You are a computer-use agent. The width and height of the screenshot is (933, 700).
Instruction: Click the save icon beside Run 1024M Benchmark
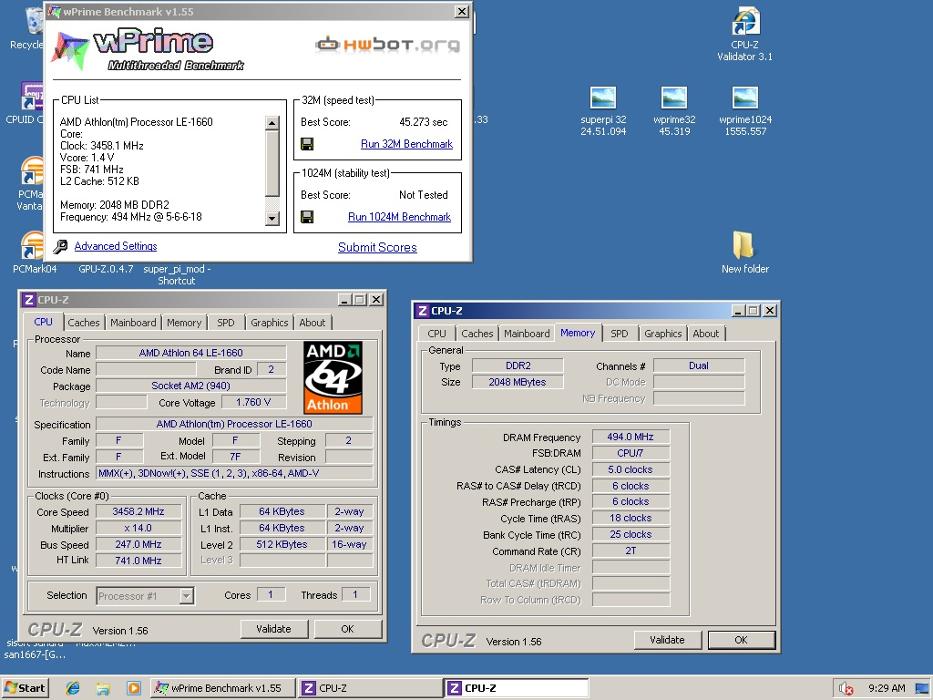tap(307, 217)
